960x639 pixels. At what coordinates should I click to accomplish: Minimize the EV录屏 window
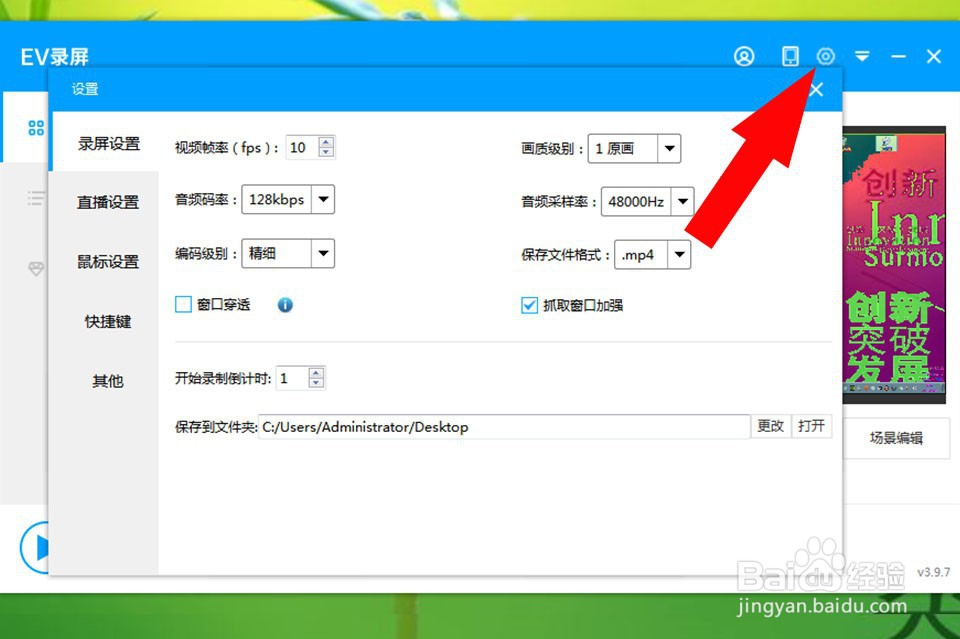(x=899, y=56)
